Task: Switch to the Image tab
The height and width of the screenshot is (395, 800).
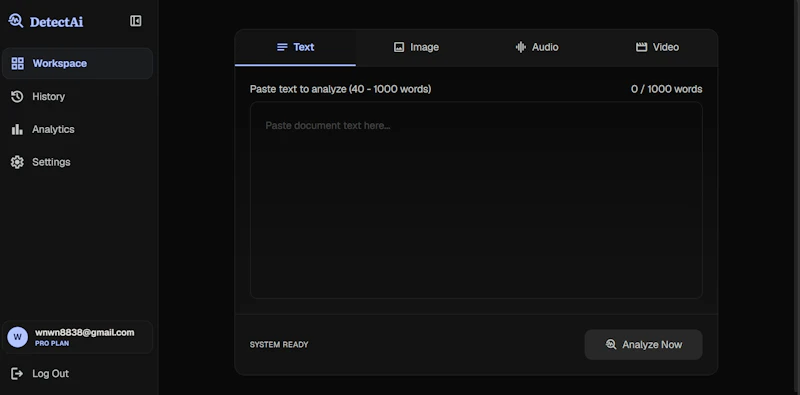Action: 416,47
